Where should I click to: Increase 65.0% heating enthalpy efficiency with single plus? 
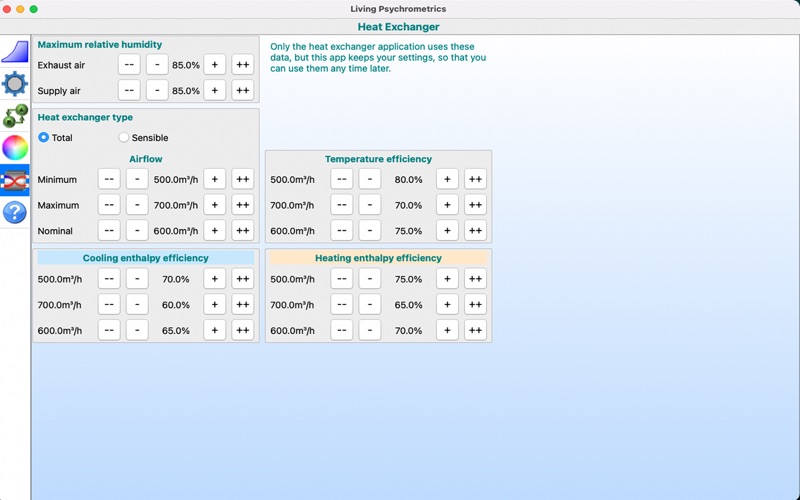[447, 304]
